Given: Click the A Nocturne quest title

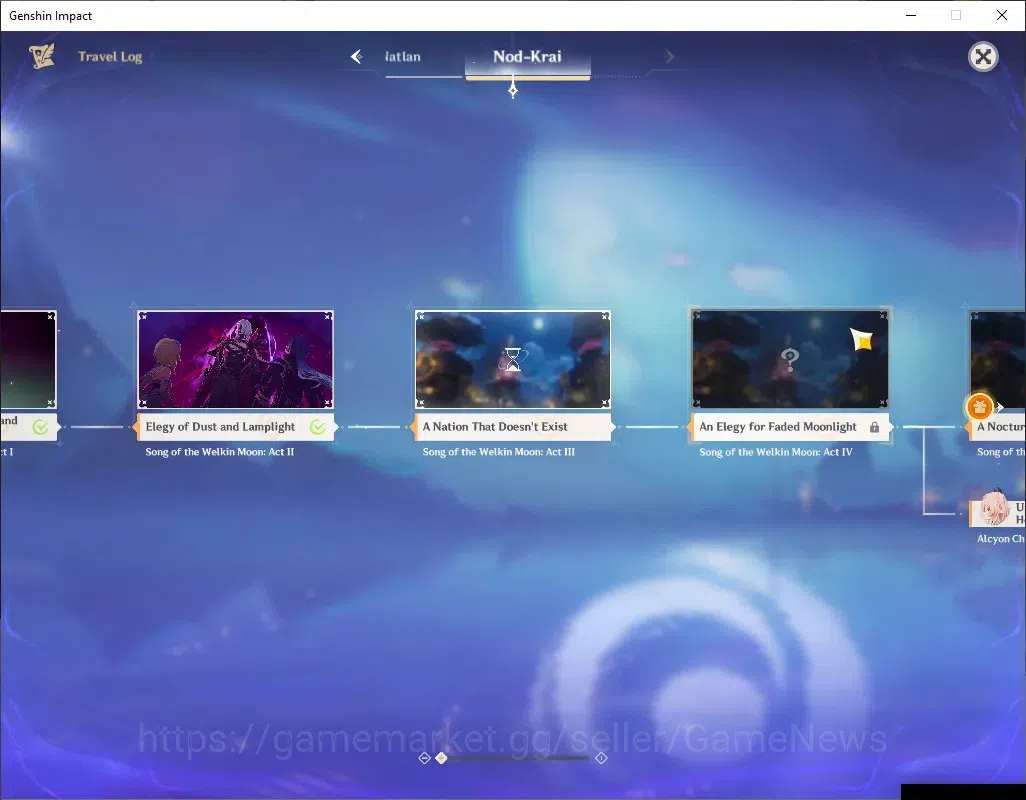Looking at the screenshot, I should point(1000,426).
